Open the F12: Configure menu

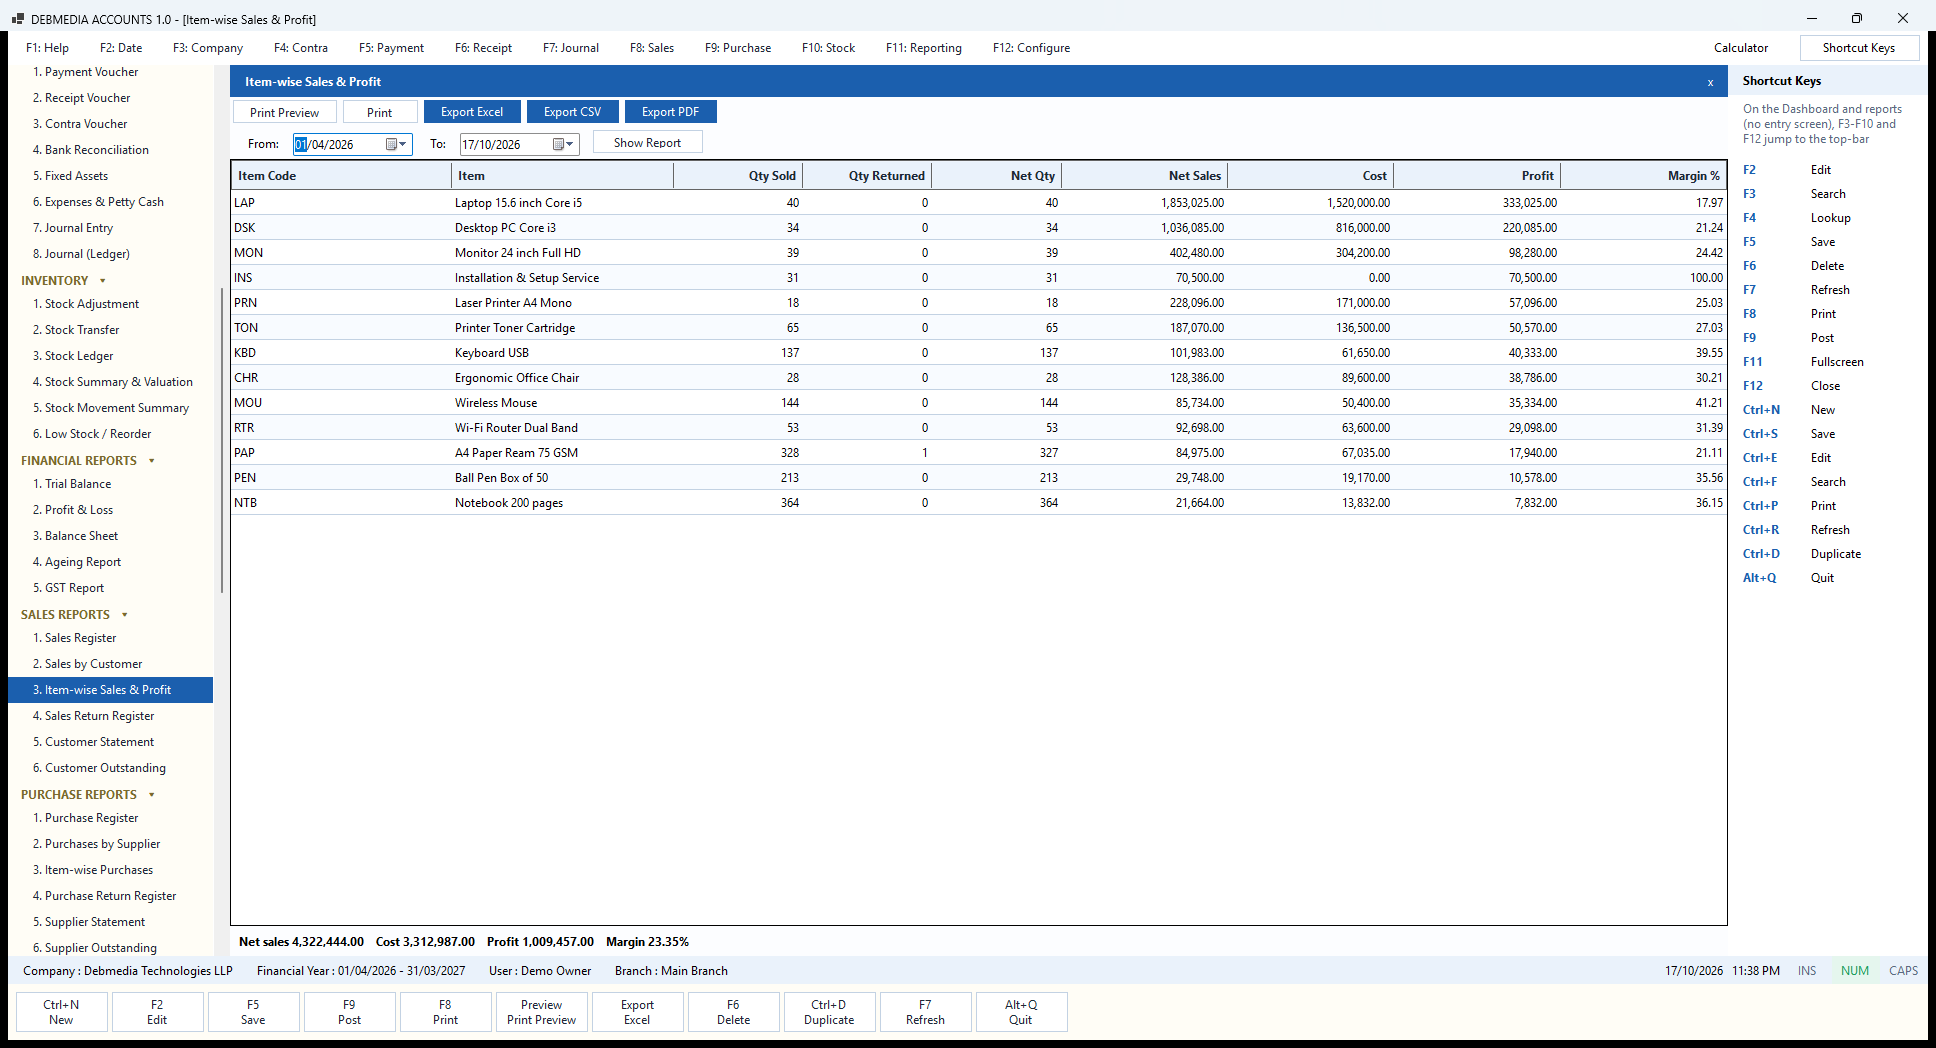(1031, 48)
